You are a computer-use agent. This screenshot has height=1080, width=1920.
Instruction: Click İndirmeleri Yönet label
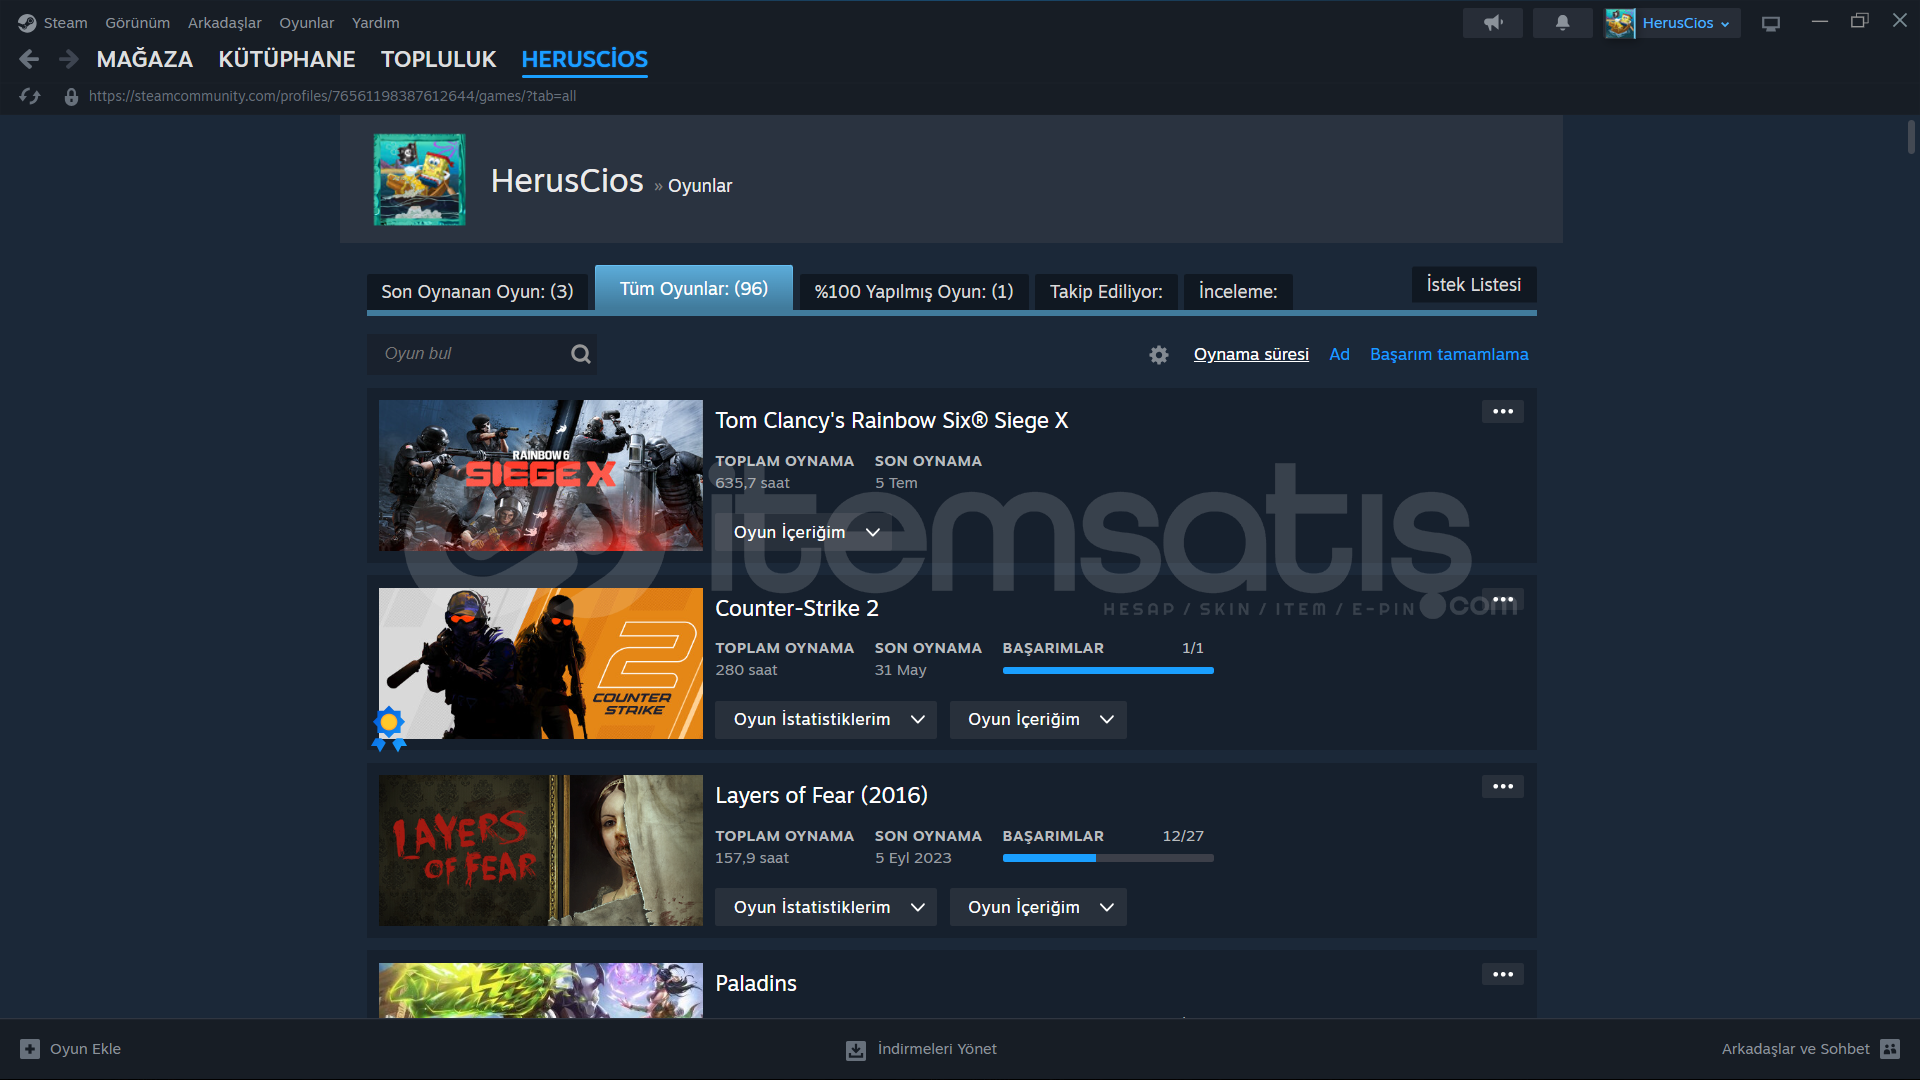[937, 1049]
